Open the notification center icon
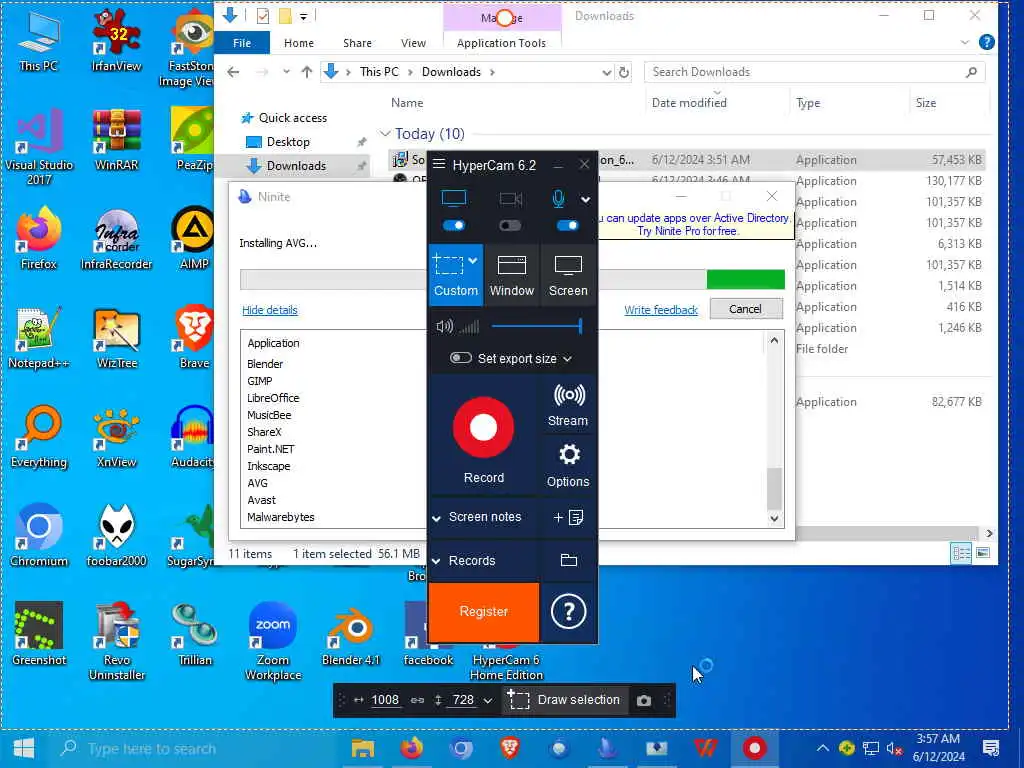1024x768 pixels. click(x=991, y=748)
